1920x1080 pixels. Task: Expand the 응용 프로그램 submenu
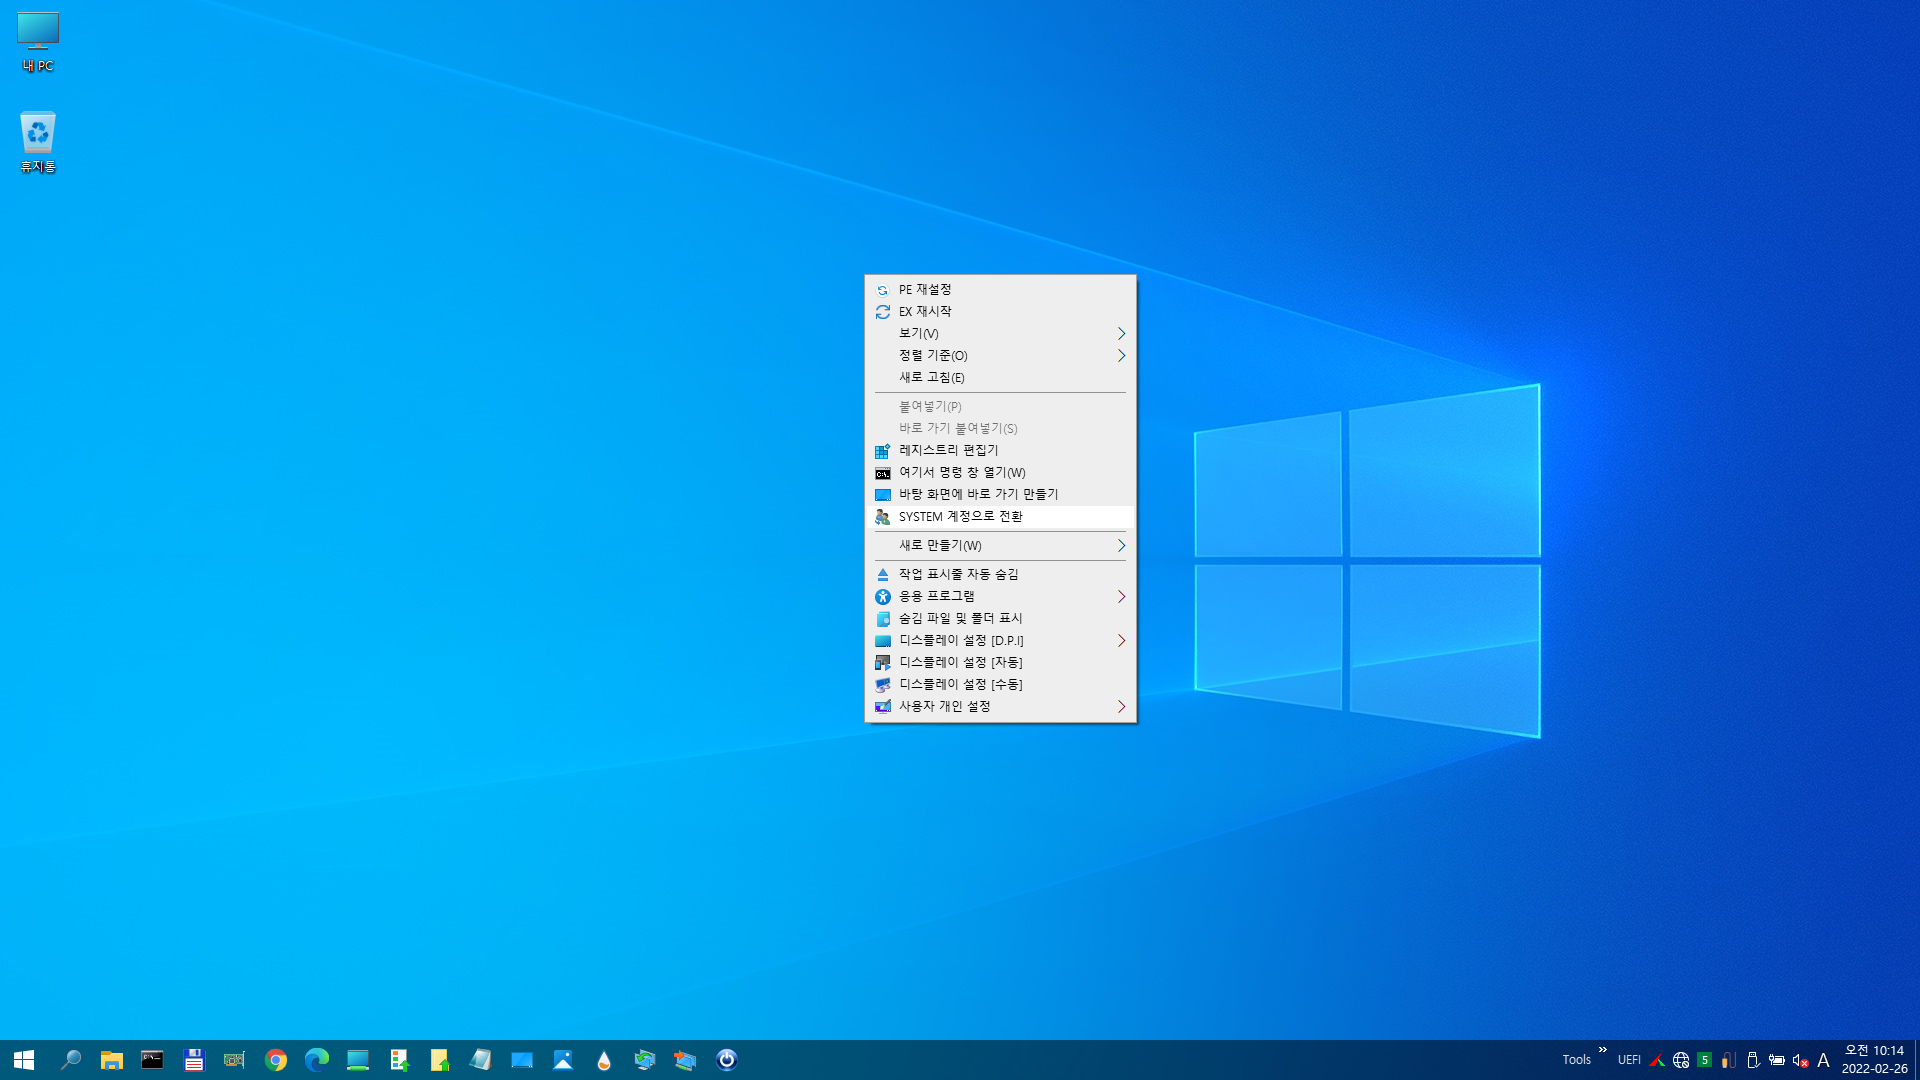point(1000,596)
